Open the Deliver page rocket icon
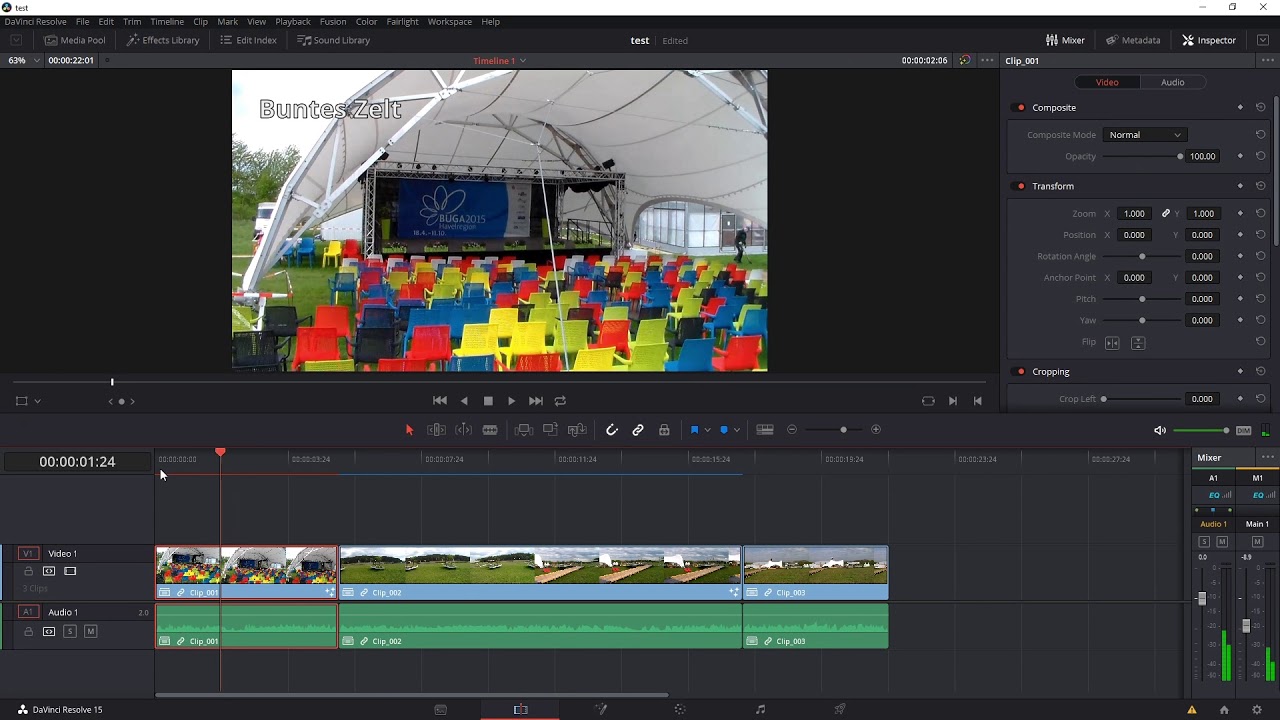This screenshot has width=1280, height=720. [x=840, y=709]
